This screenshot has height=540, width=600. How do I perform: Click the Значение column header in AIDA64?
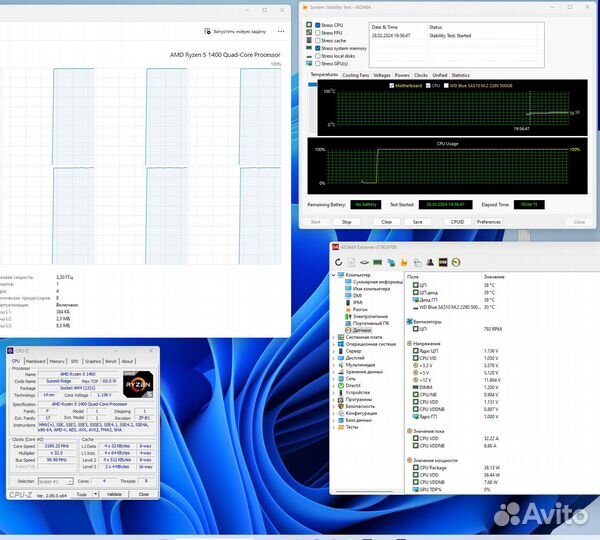click(x=494, y=277)
